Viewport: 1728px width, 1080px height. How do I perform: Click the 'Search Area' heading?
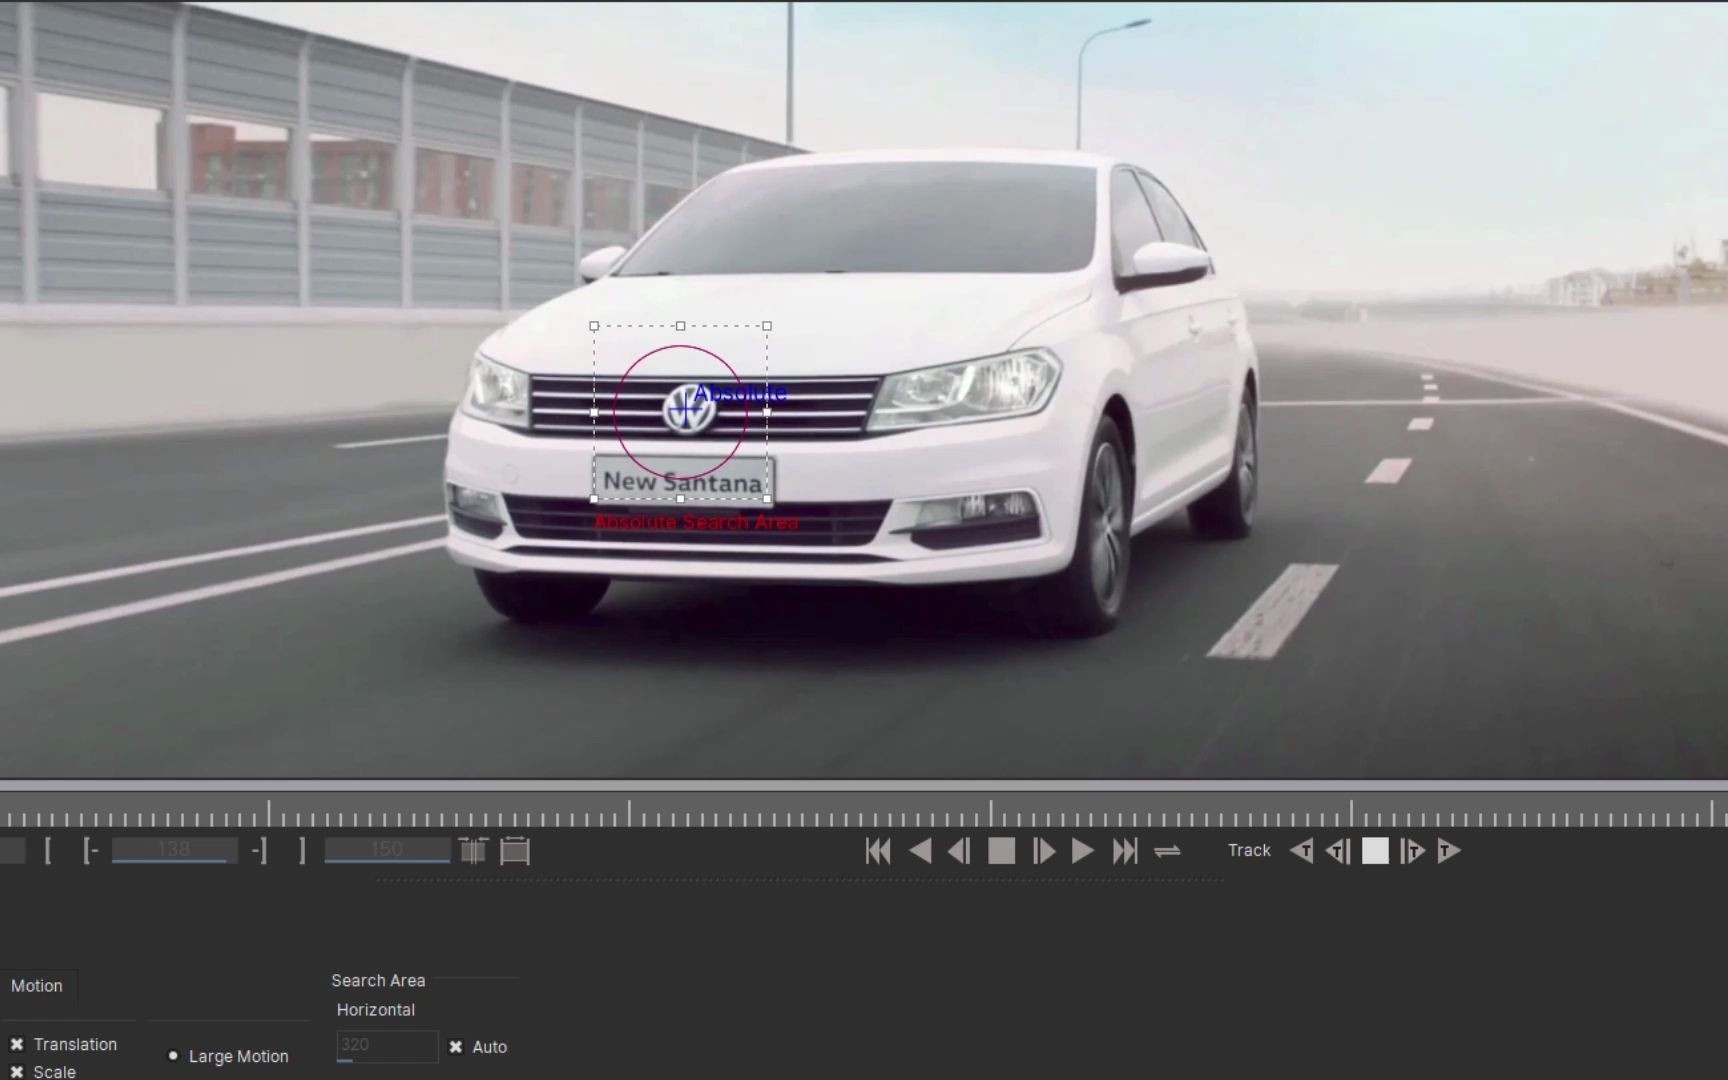(x=378, y=981)
